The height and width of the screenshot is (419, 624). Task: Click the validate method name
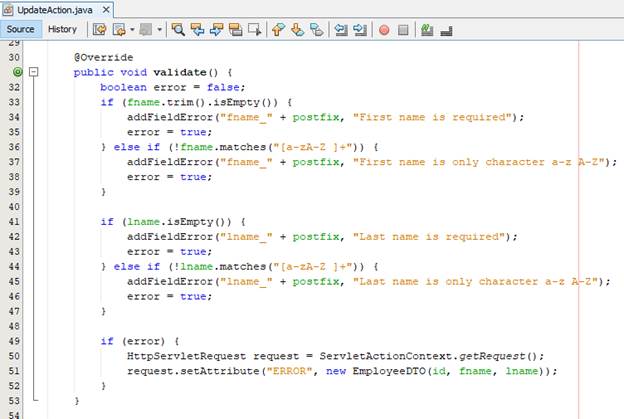(x=179, y=72)
